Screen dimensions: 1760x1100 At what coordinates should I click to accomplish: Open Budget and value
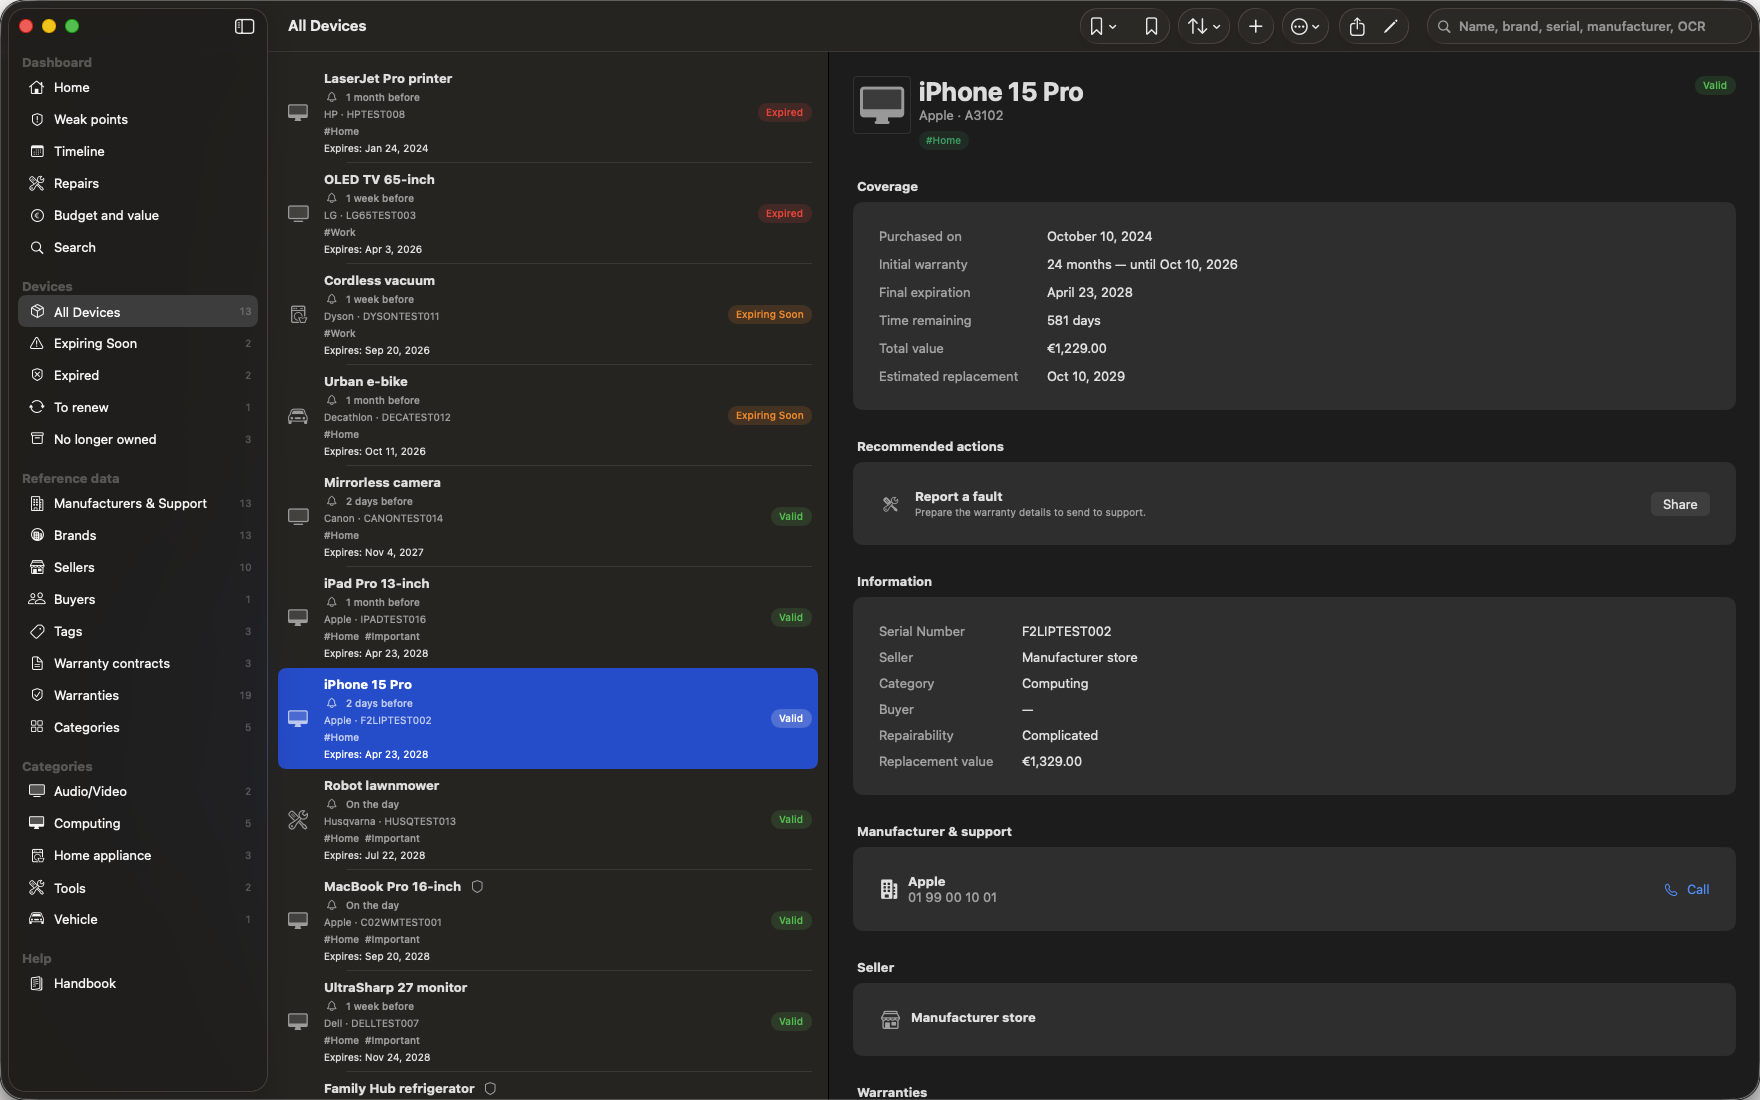(138, 216)
